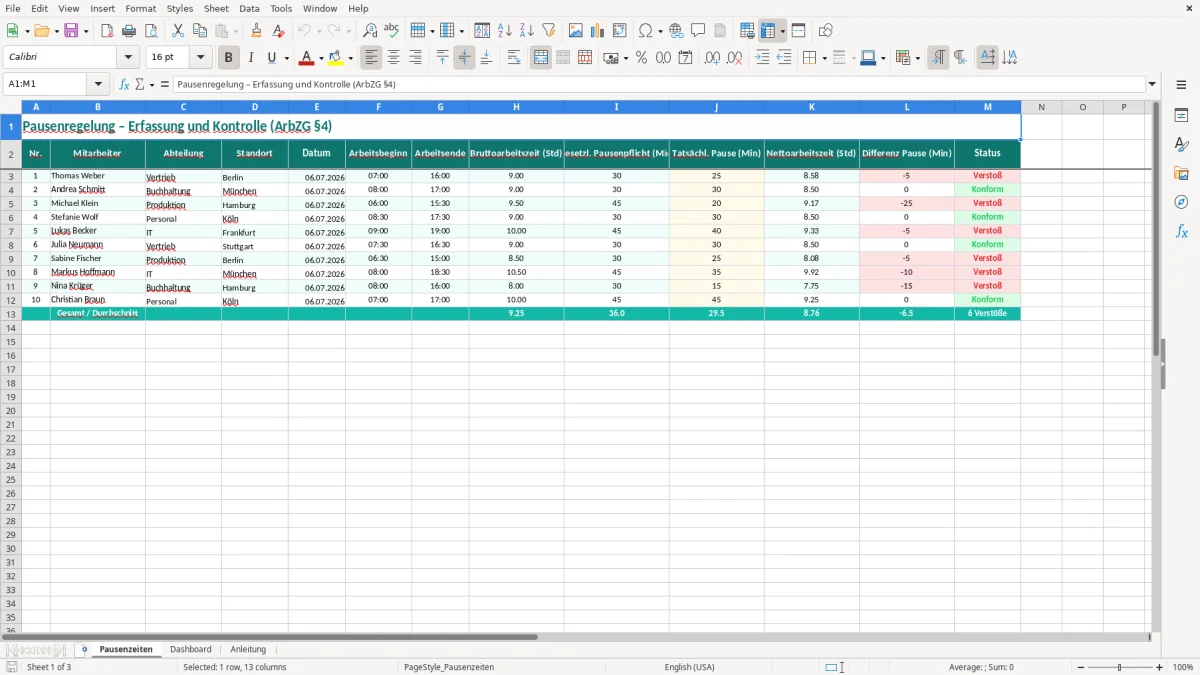Open the Font Name Calibri dropdown

[x=128, y=58]
